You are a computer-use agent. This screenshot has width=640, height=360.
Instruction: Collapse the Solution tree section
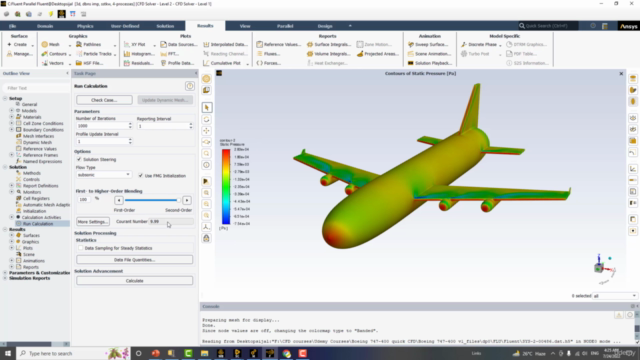coord(5,167)
